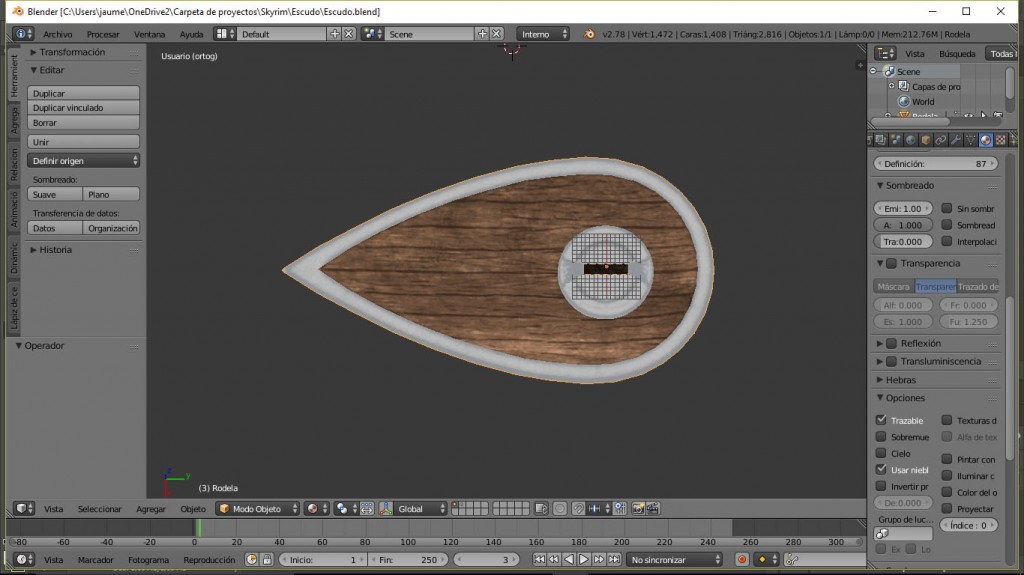The height and width of the screenshot is (575, 1024).
Task: Open the Archivo menu
Action: (x=57, y=34)
